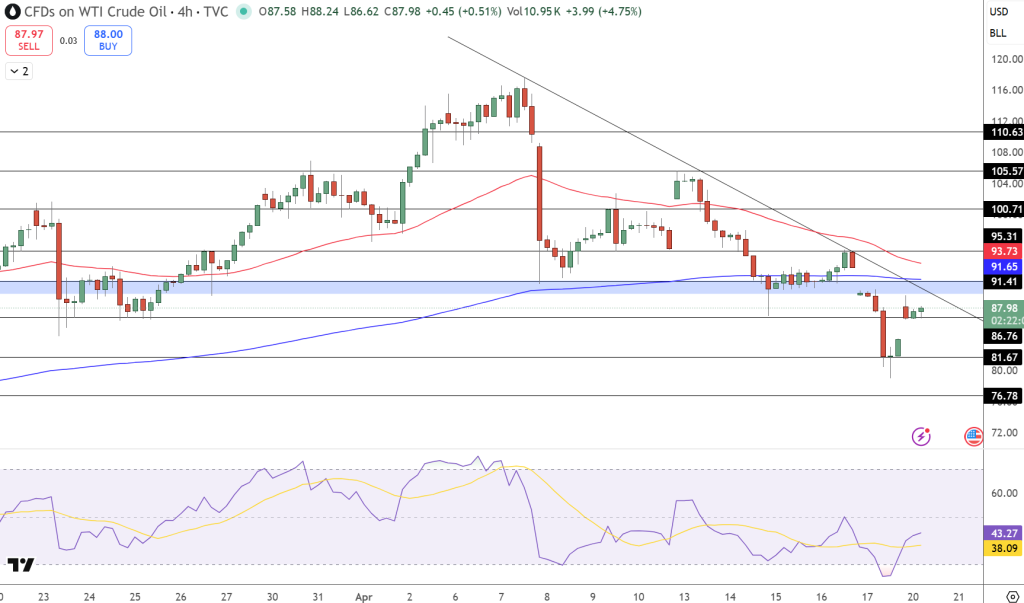Image resolution: width=1024 pixels, height=603 pixels.
Task: Open the 4h timeframe label in the legend
Action: coord(184,11)
